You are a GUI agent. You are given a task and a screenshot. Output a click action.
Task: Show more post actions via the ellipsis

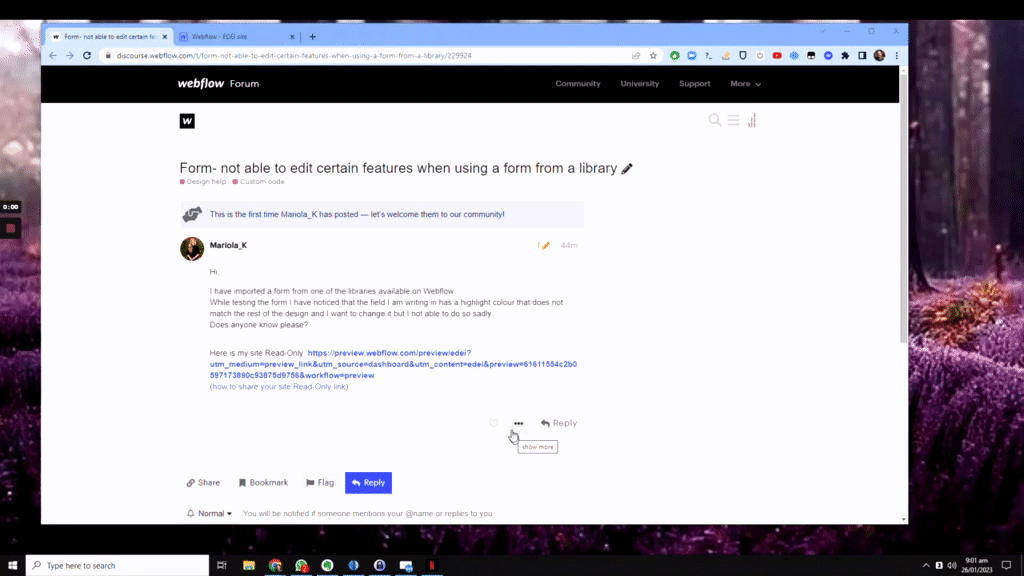point(518,423)
